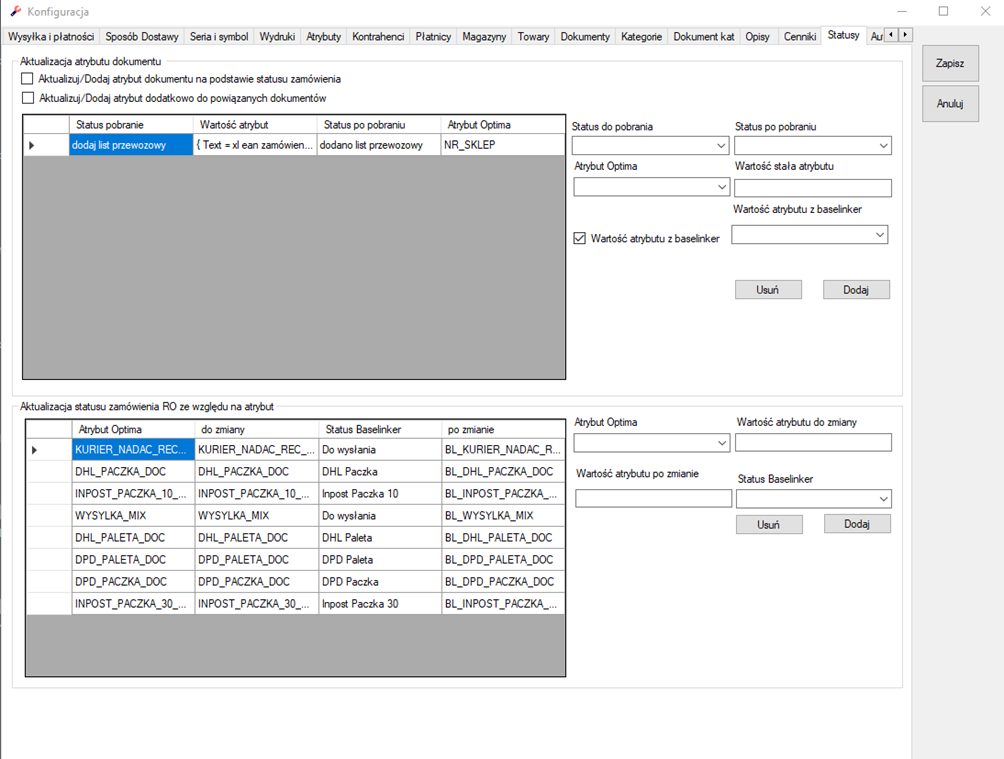Select the BL_DPD_PALETA_DOC cell
The width and height of the screenshot is (1004, 759).
[x=503, y=560]
